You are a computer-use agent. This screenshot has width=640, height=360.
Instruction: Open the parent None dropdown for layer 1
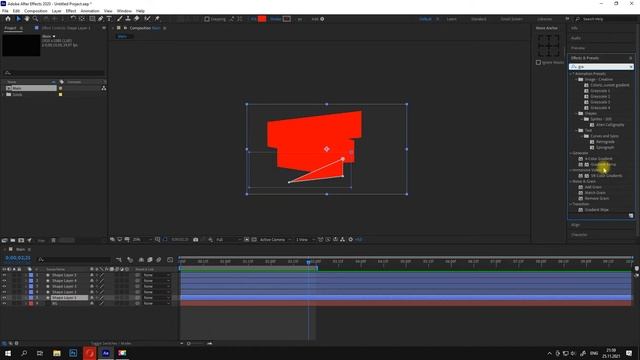[x=156, y=275]
